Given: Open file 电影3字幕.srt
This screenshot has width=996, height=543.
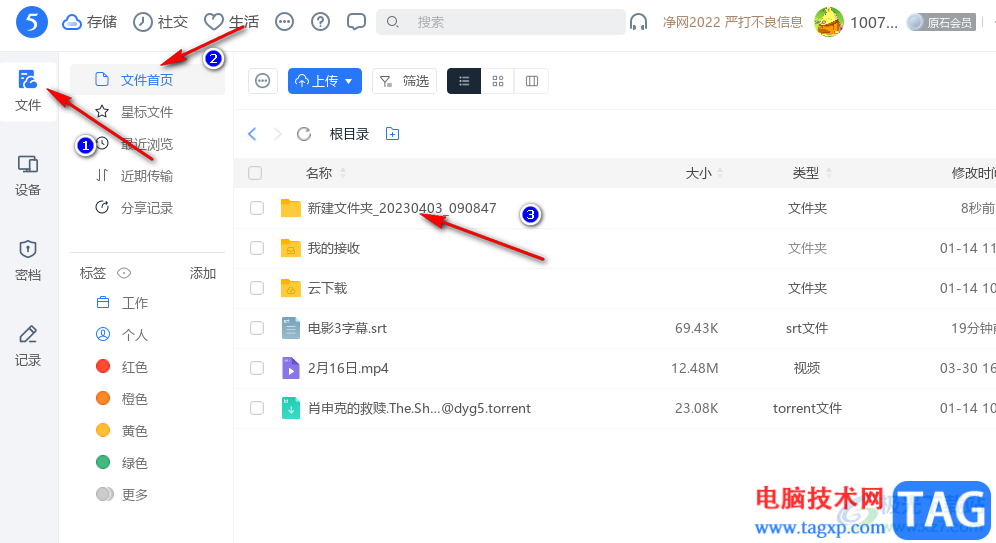Looking at the screenshot, I should click(x=347, y=328).
